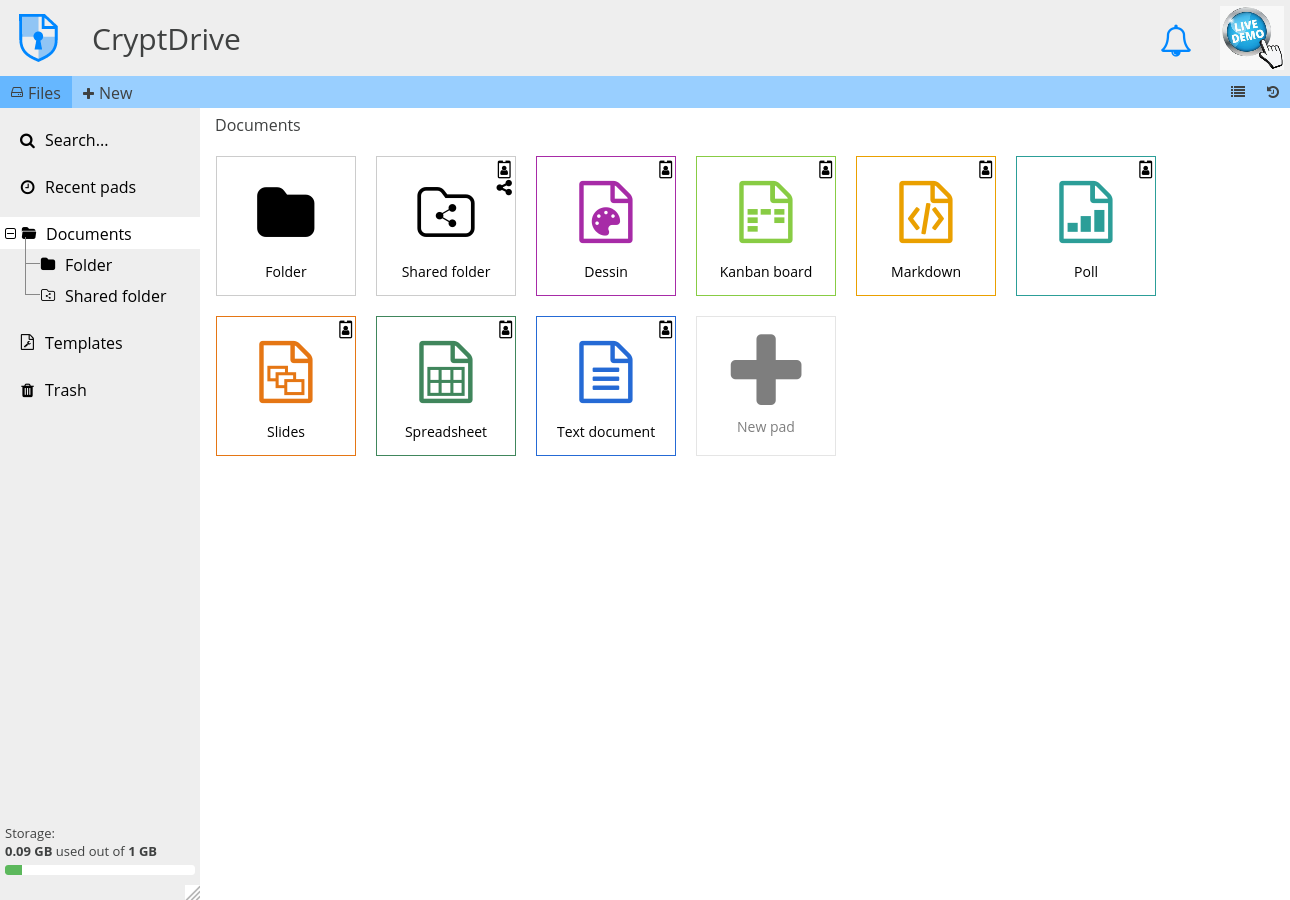
Task: Open the drive history view
Action: coord(1272,92)
